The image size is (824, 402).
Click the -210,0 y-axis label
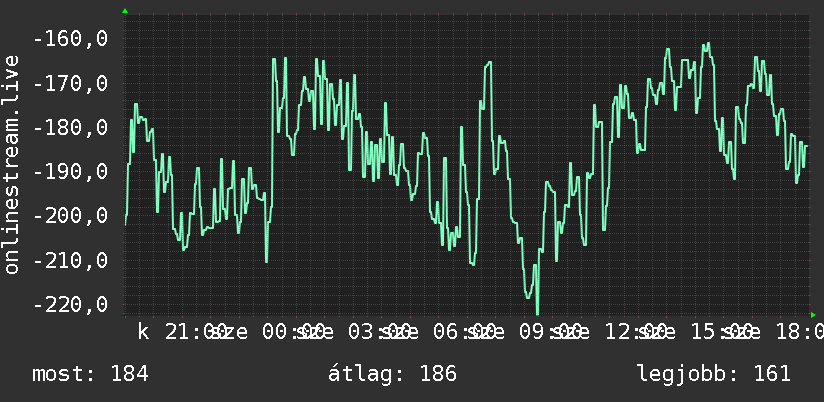coord(70,261)
